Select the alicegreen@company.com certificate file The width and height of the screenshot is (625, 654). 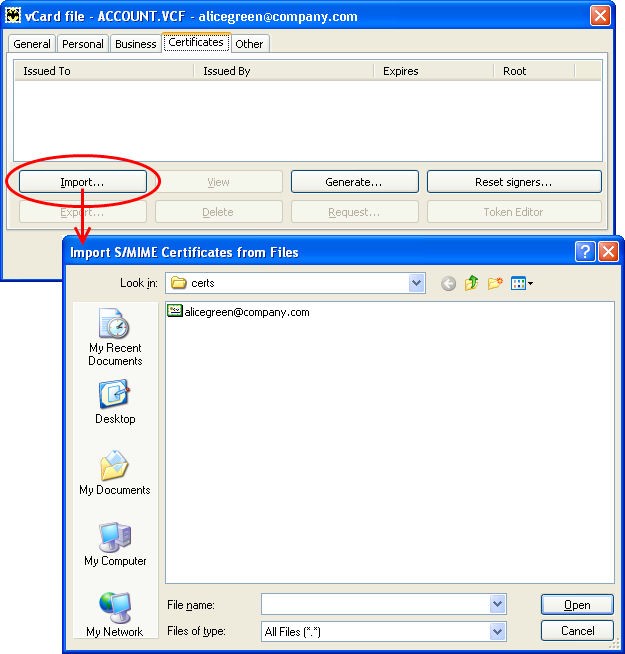239,312
